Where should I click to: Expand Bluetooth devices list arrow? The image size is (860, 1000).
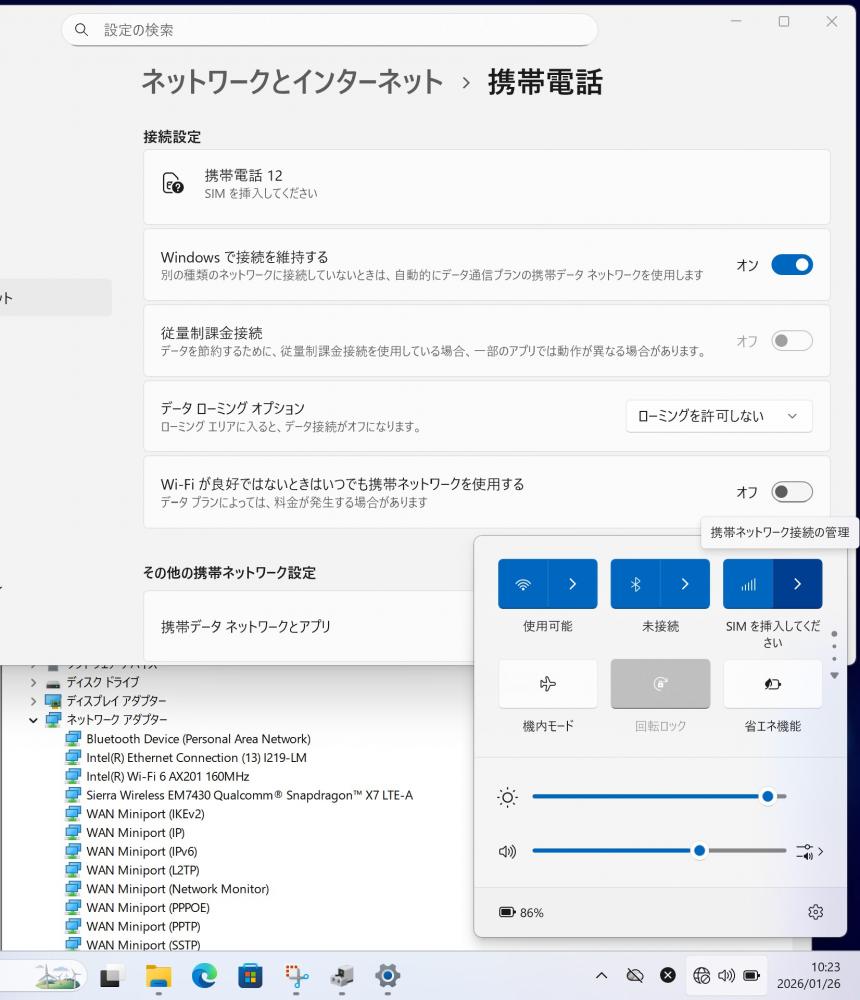tap(685, 584)
